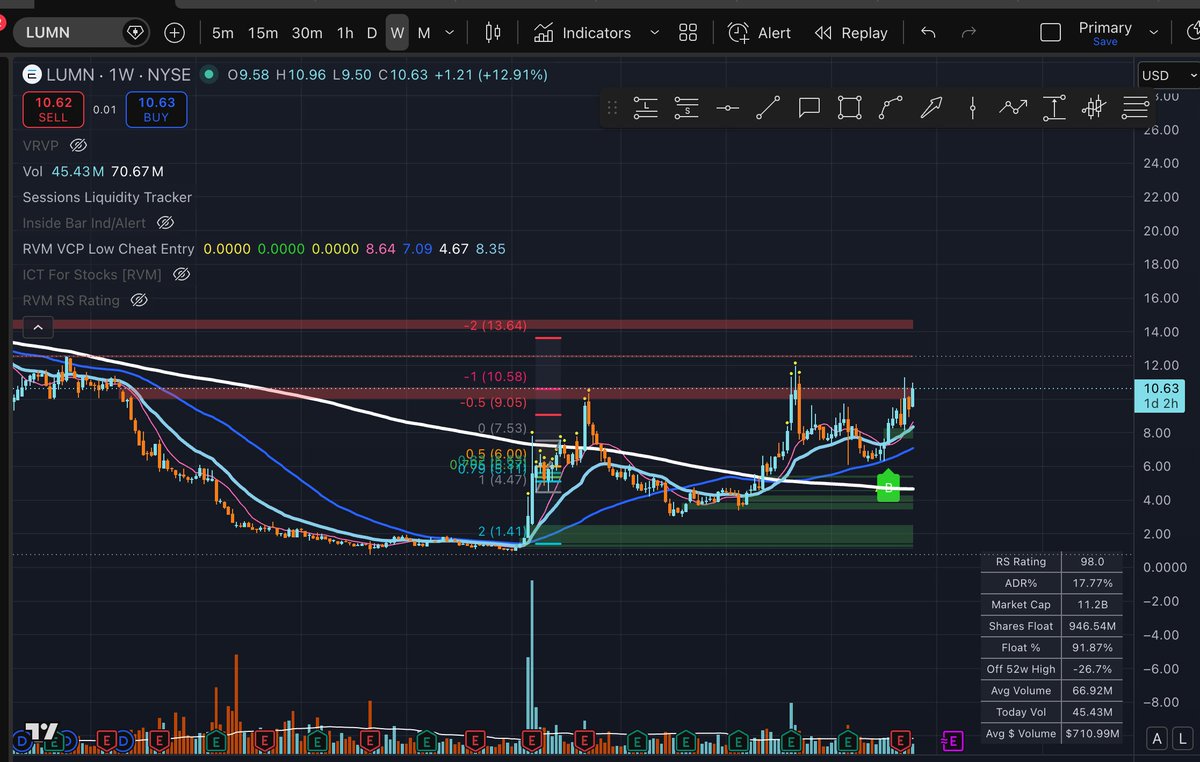Click the Undo arrow

[x=928, y=33]
